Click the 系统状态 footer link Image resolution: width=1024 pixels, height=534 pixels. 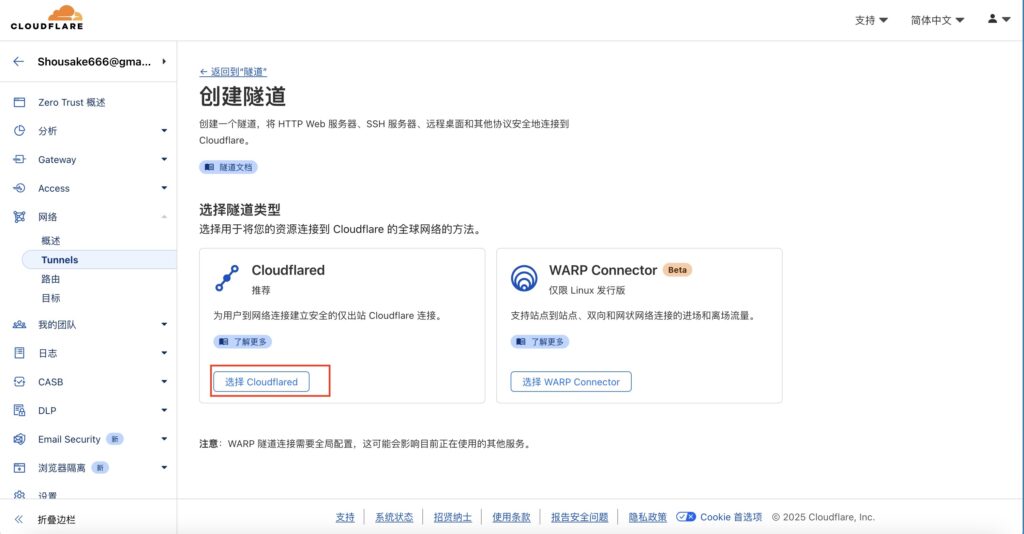pos(394,517)
